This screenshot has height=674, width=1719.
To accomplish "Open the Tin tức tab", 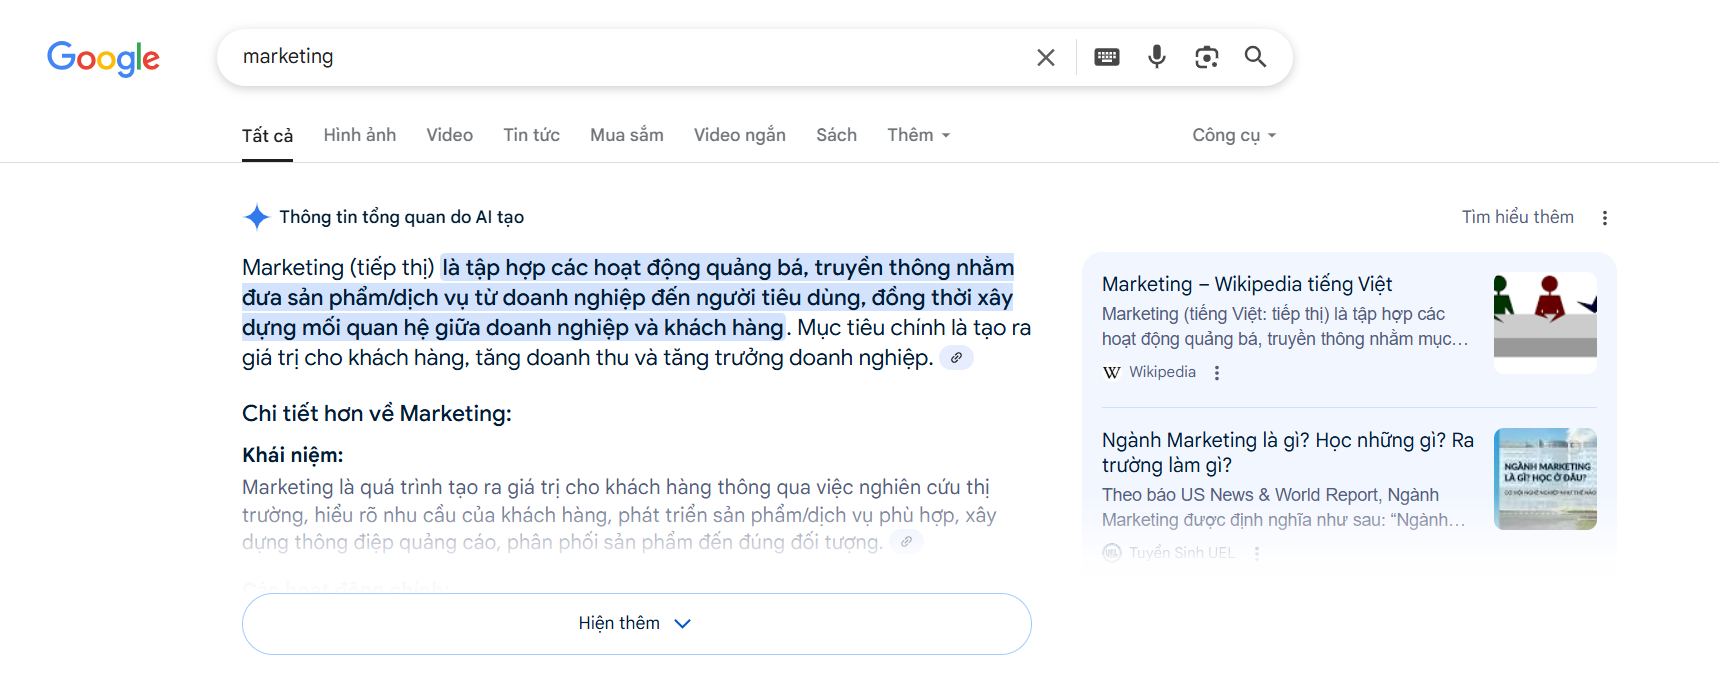I will click(x=531, y=135).
